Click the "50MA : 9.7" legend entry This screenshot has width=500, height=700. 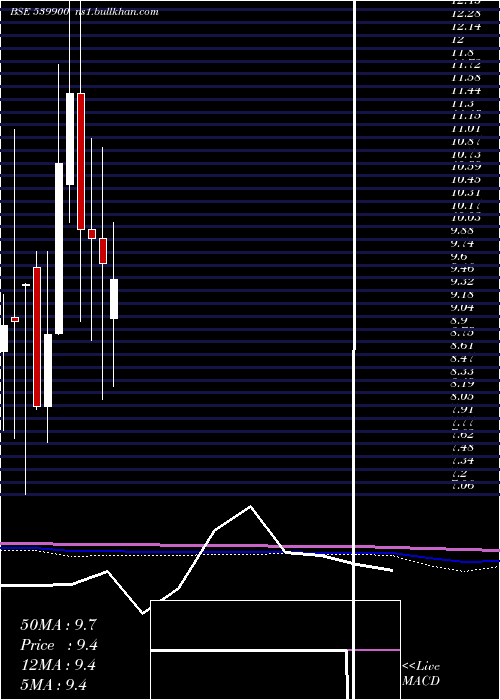(58, 625)
